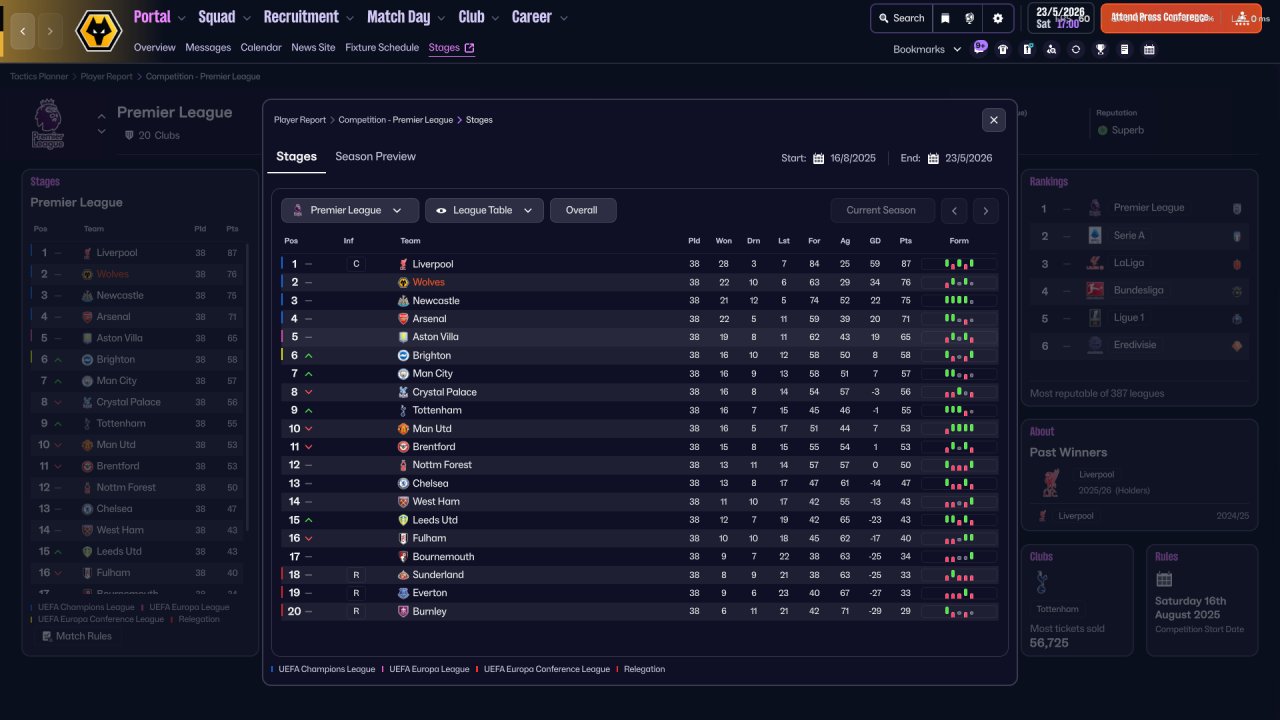Click the Wolves team name in league table
This screenshot has height=720, width=1280.
coord(429,283)
